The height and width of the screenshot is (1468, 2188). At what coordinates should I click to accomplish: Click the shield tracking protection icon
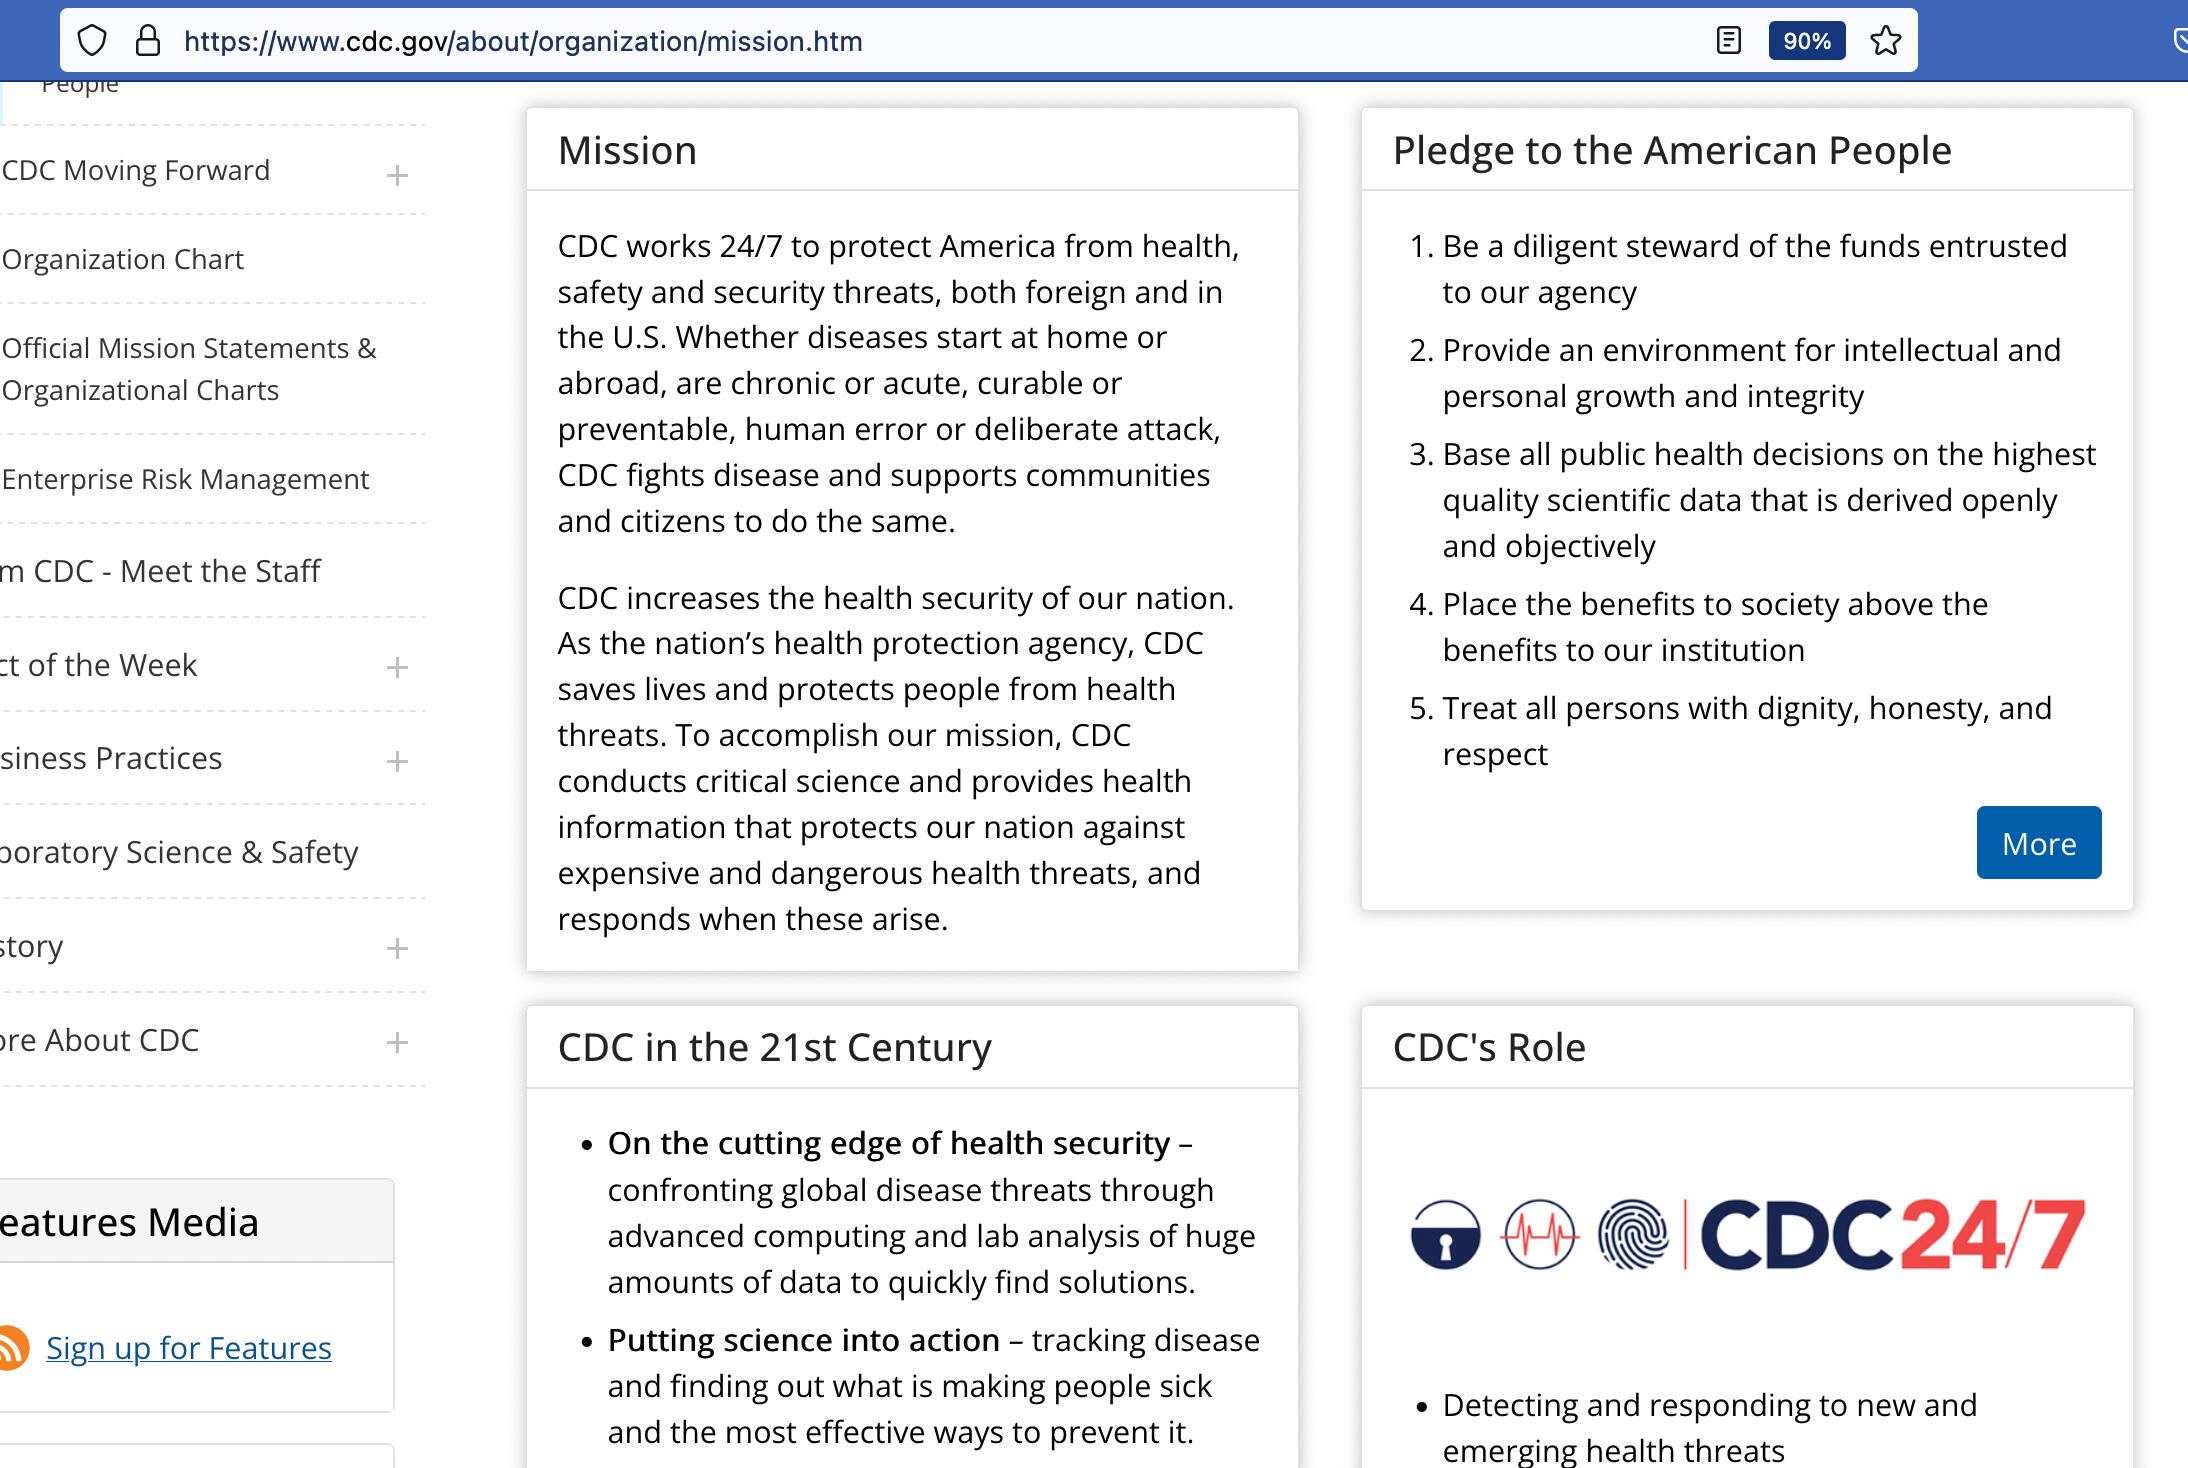pos(92,41)
